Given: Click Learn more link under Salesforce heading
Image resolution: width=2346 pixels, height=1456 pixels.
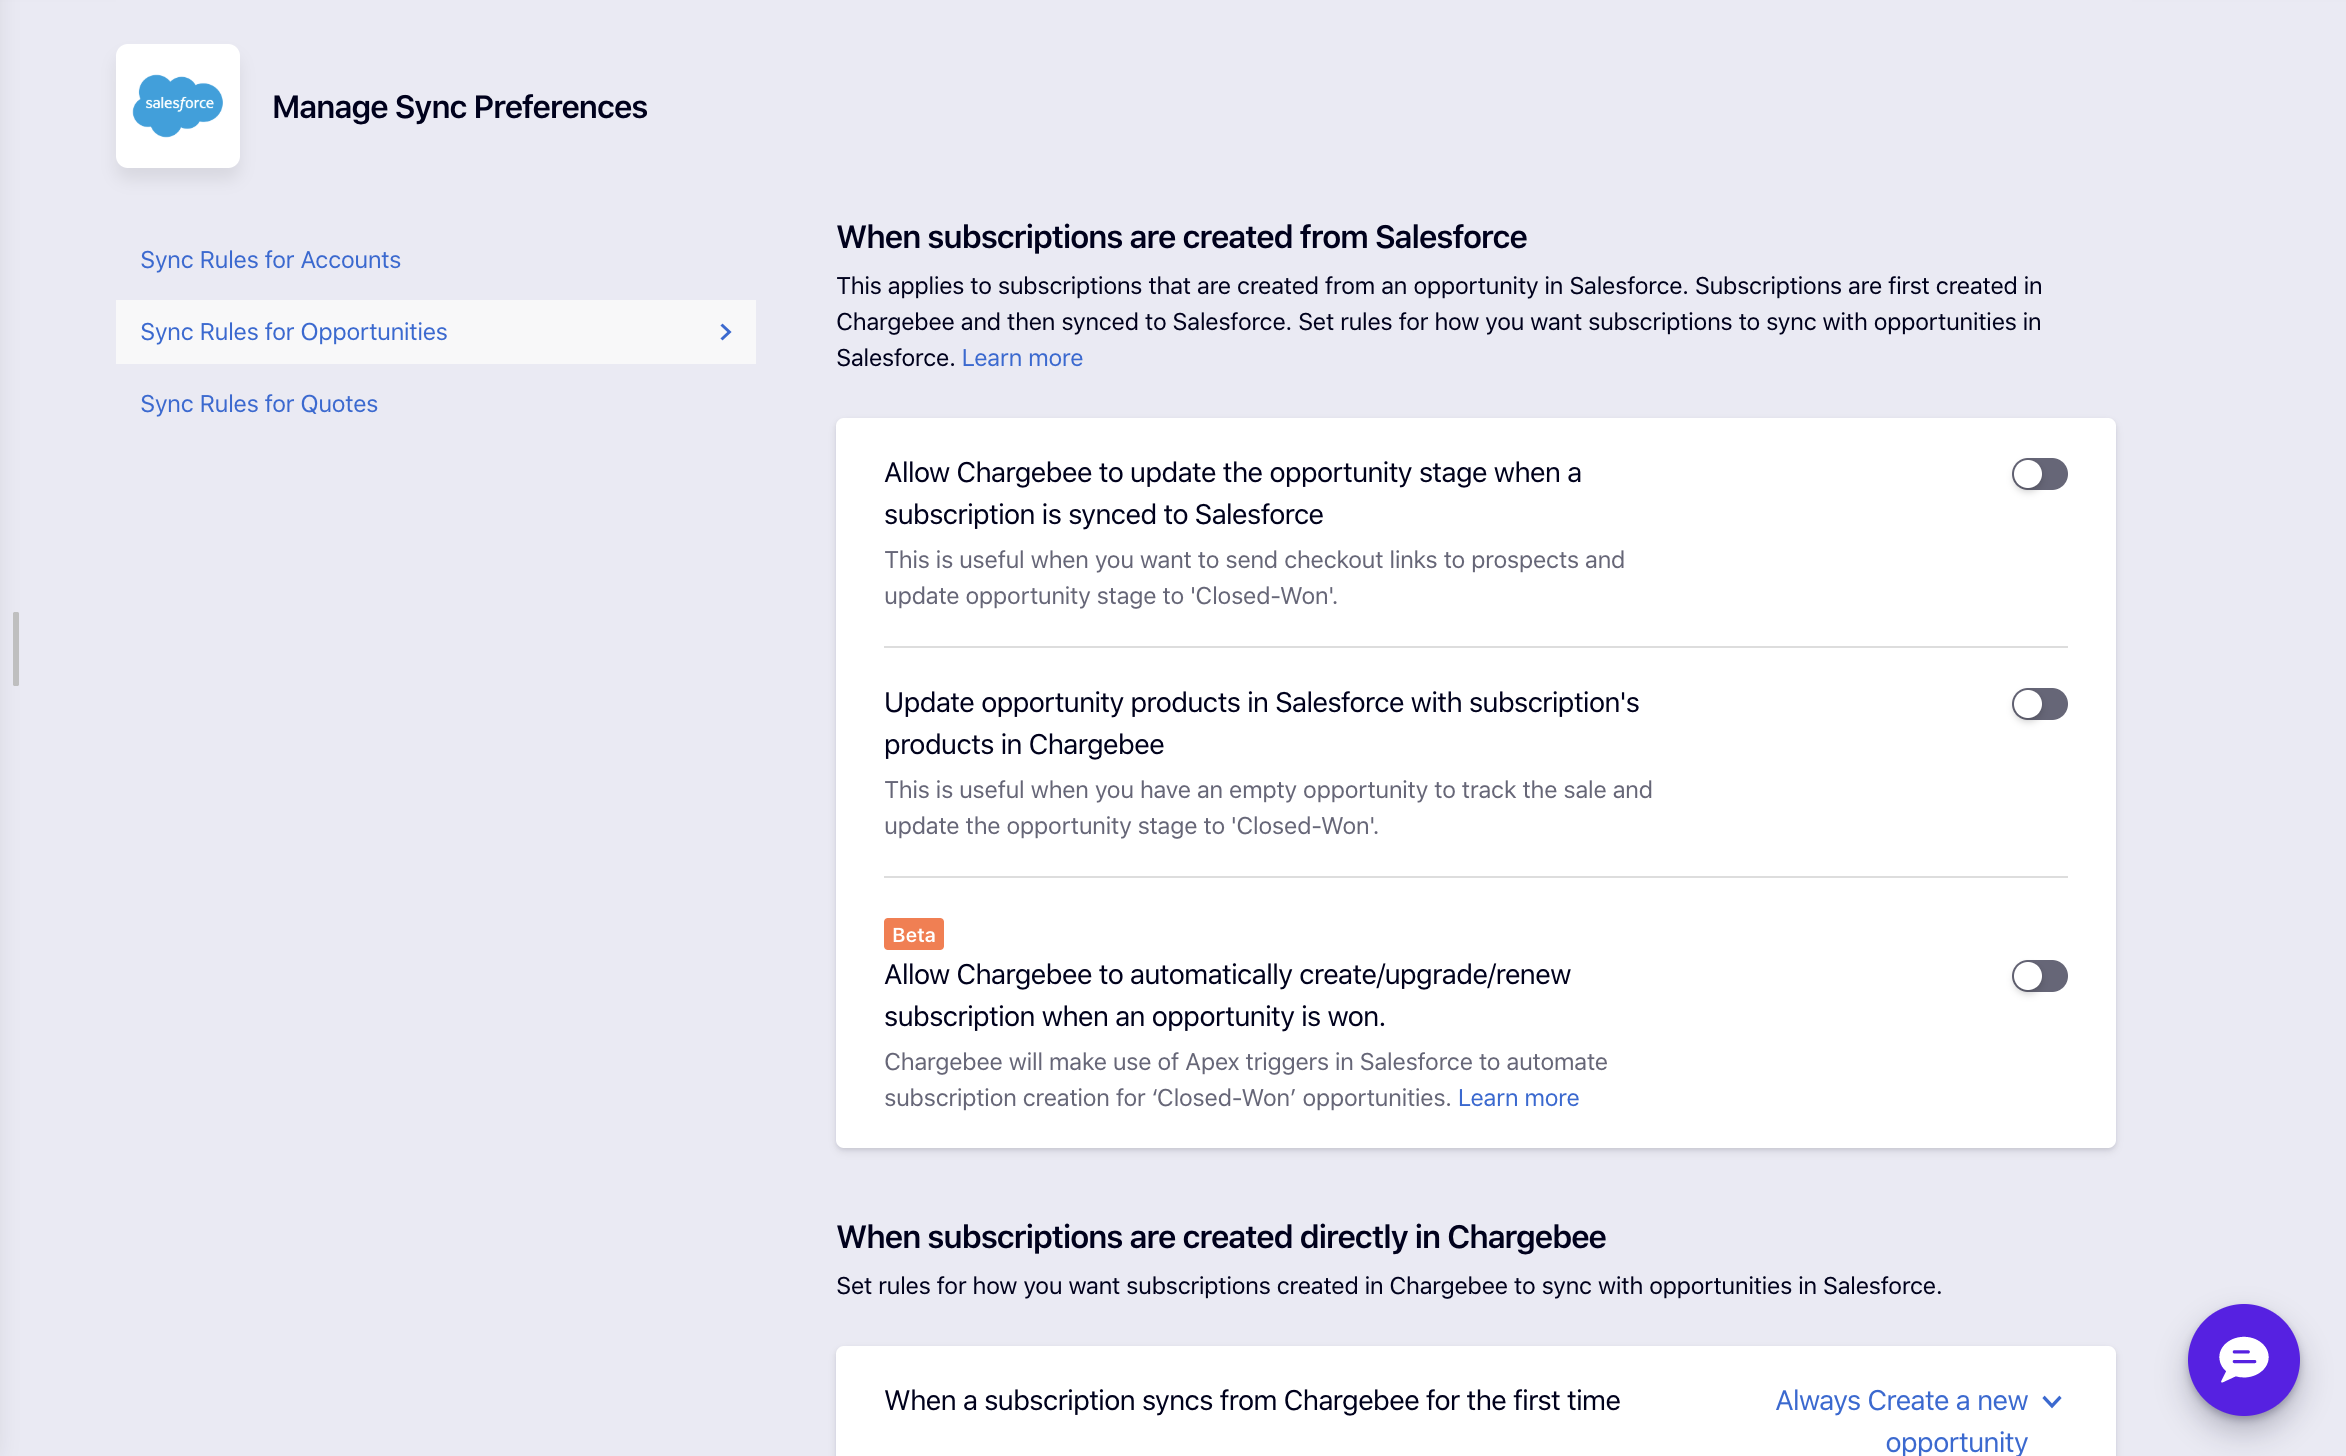Looking at the screenshot, I should 1022,358.
